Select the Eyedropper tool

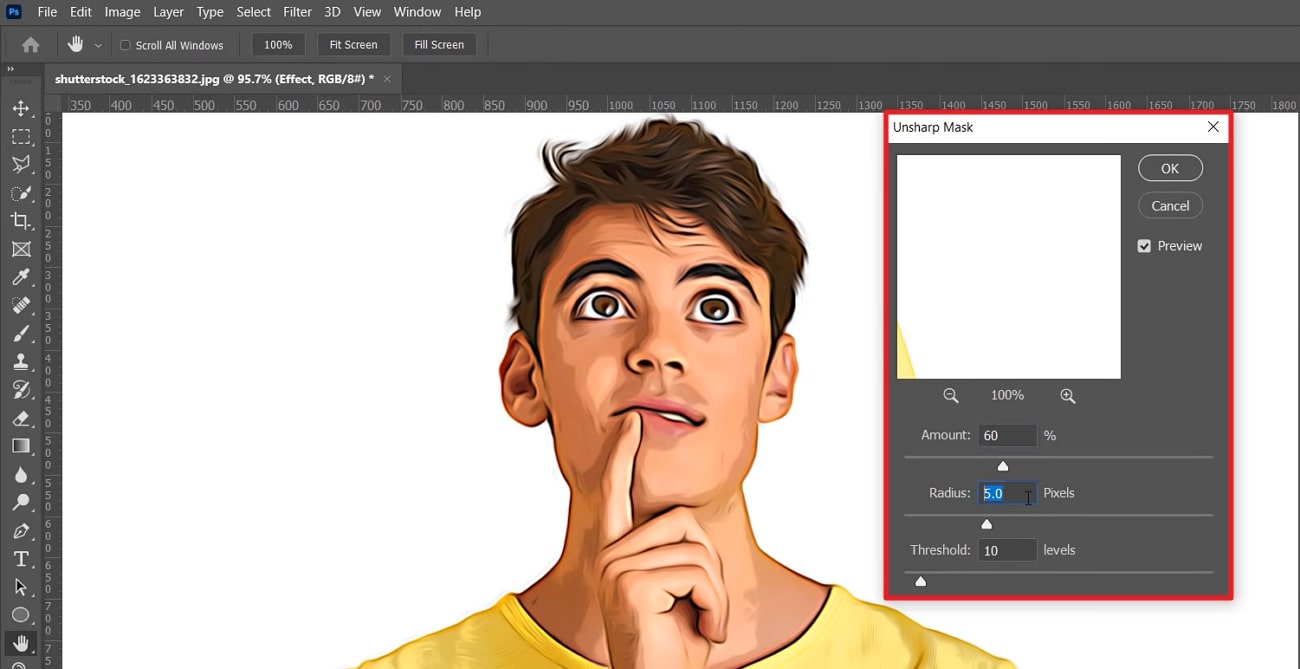click(x=21, y=277)
